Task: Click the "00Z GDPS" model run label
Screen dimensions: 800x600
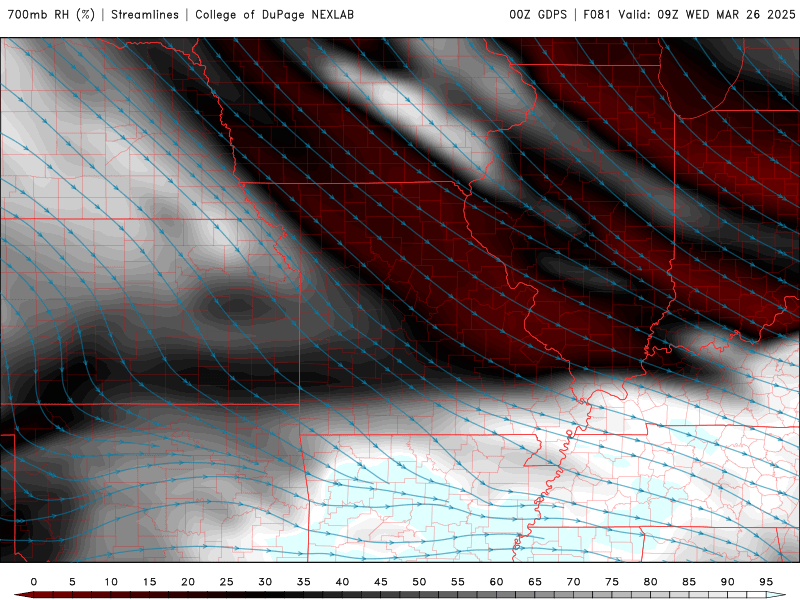Action: 538,15
